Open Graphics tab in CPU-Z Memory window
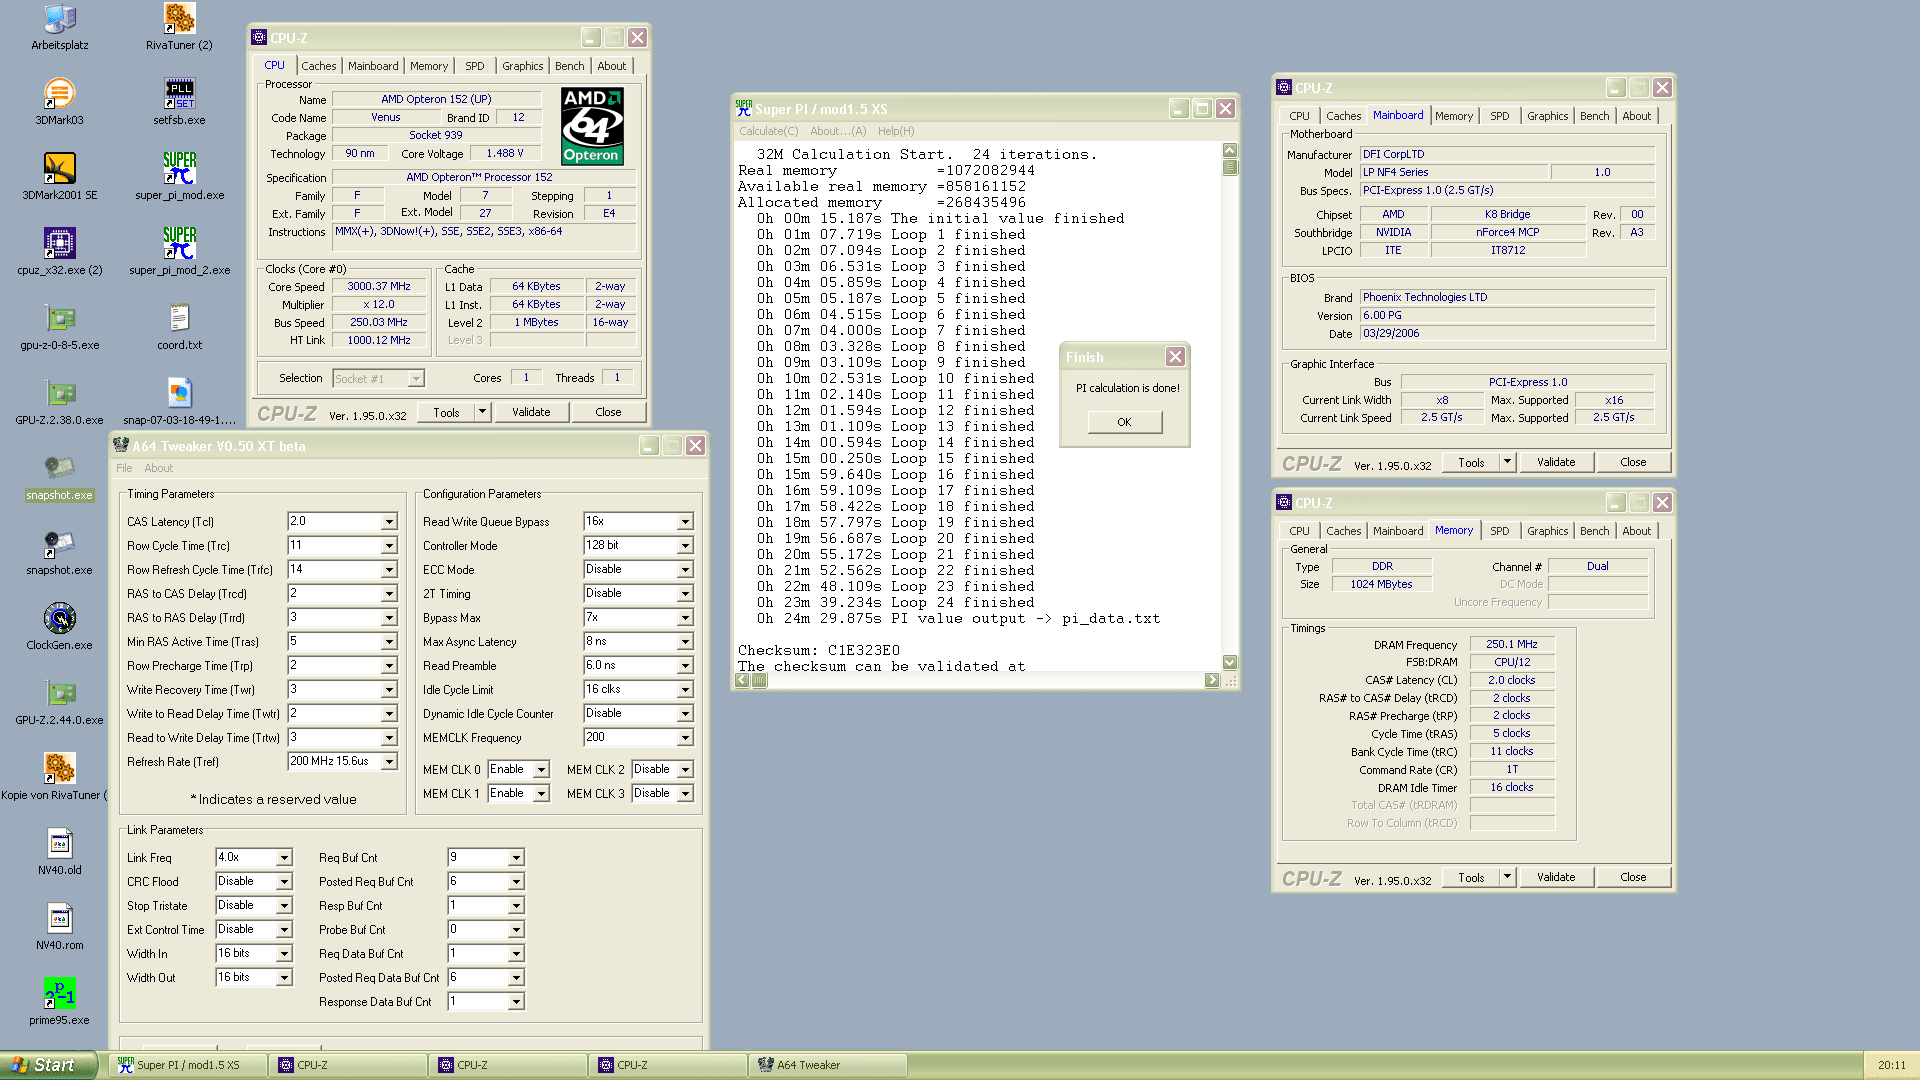Viewport: 1920px width, 1080px height. tap(1548, 531)
